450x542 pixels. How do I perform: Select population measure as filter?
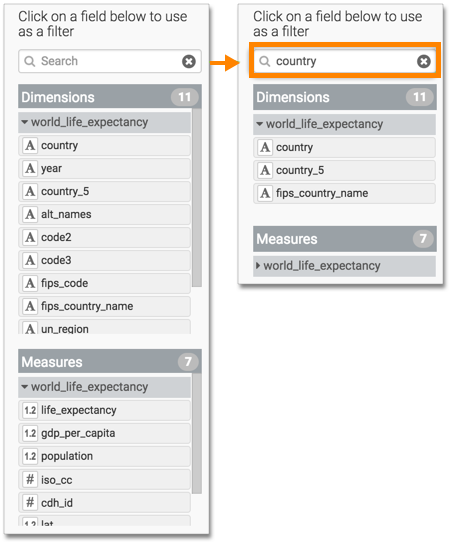coord(104,456)
